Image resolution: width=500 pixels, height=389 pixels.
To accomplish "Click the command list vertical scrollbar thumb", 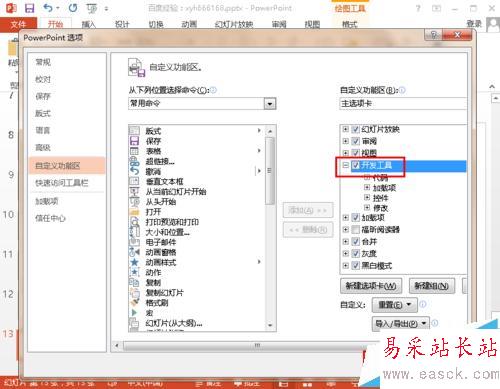I will point(270,171).
